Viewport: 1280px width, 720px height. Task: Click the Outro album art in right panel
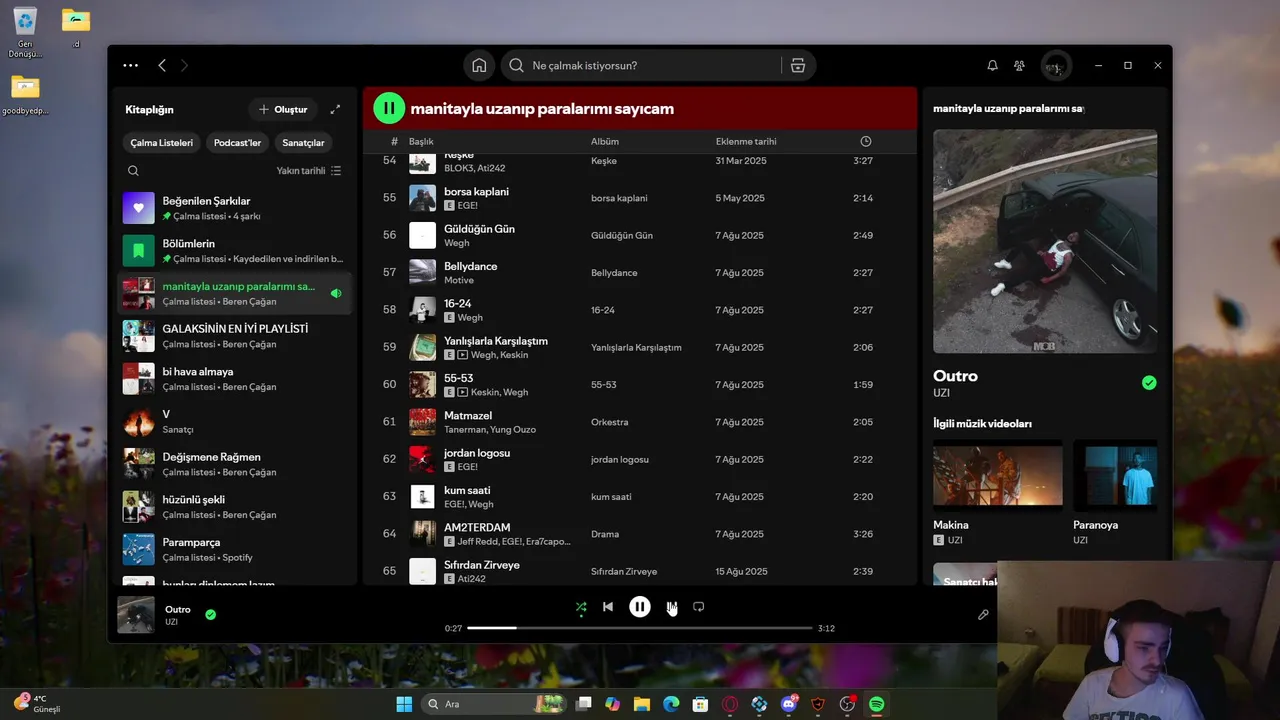click(x=1045, y=241)
